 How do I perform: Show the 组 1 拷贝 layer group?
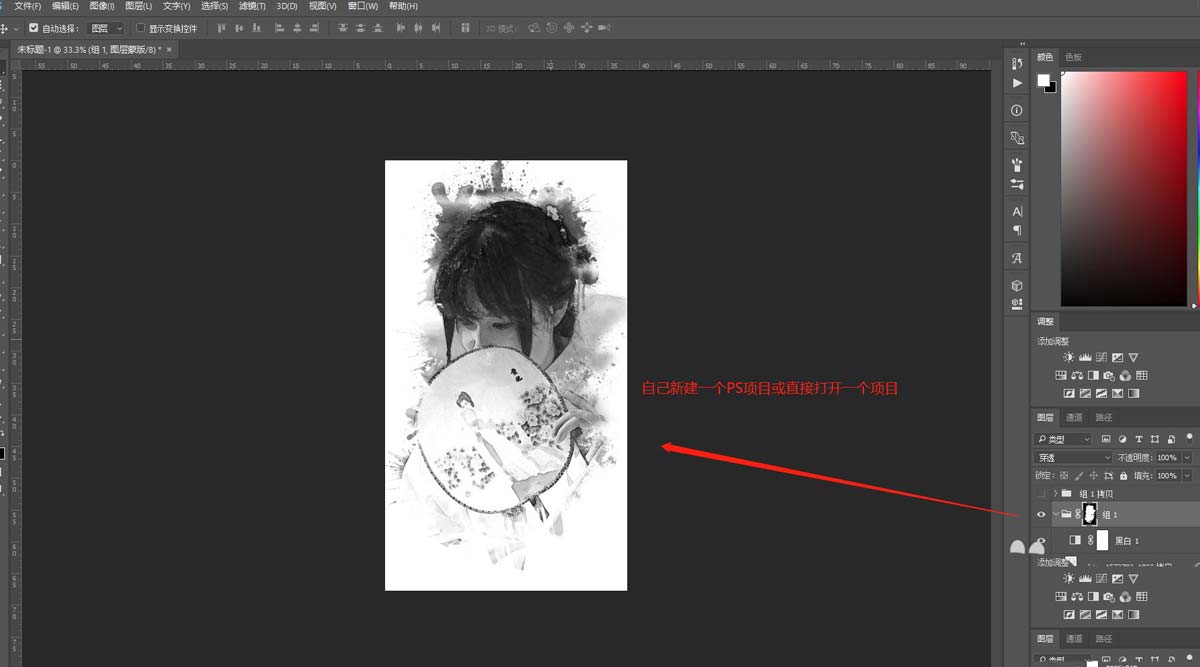(x=1041, y=493)
